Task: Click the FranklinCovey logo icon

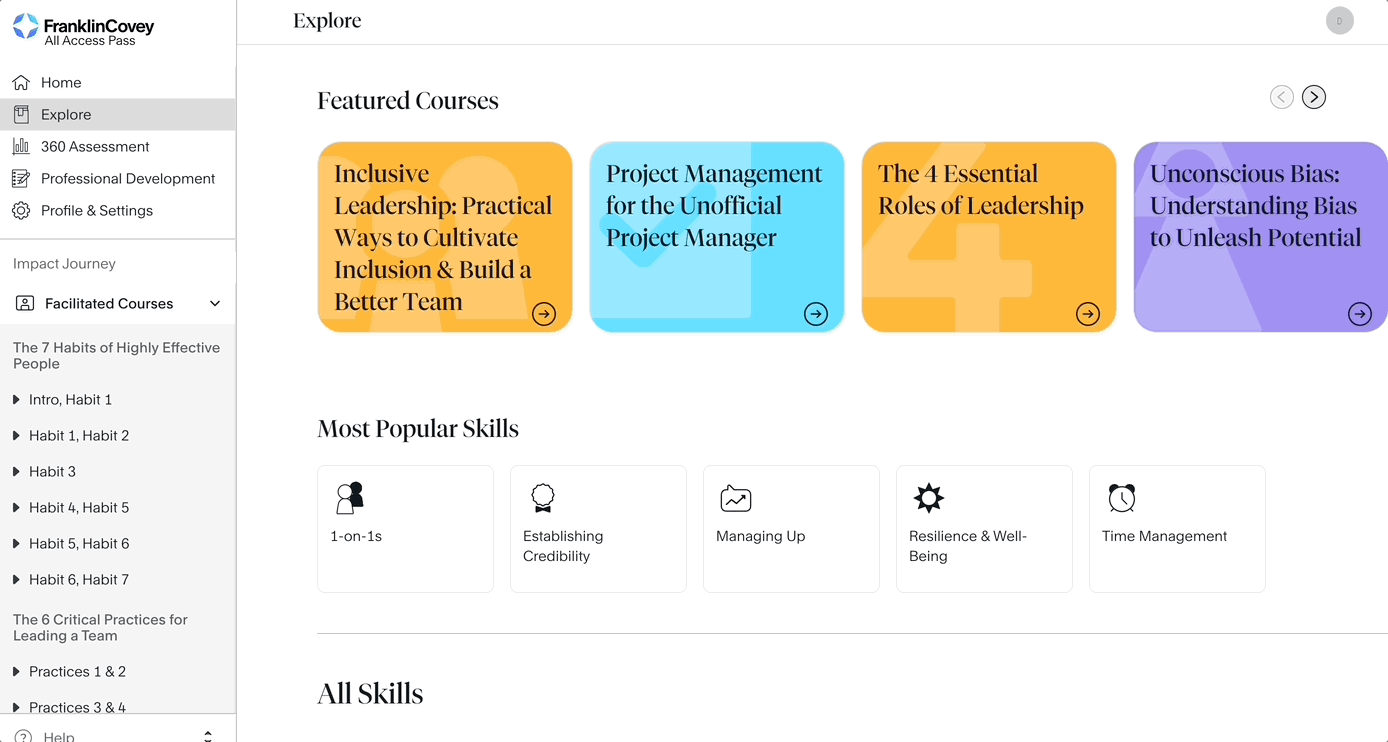Action: click(x=25, y=27)
